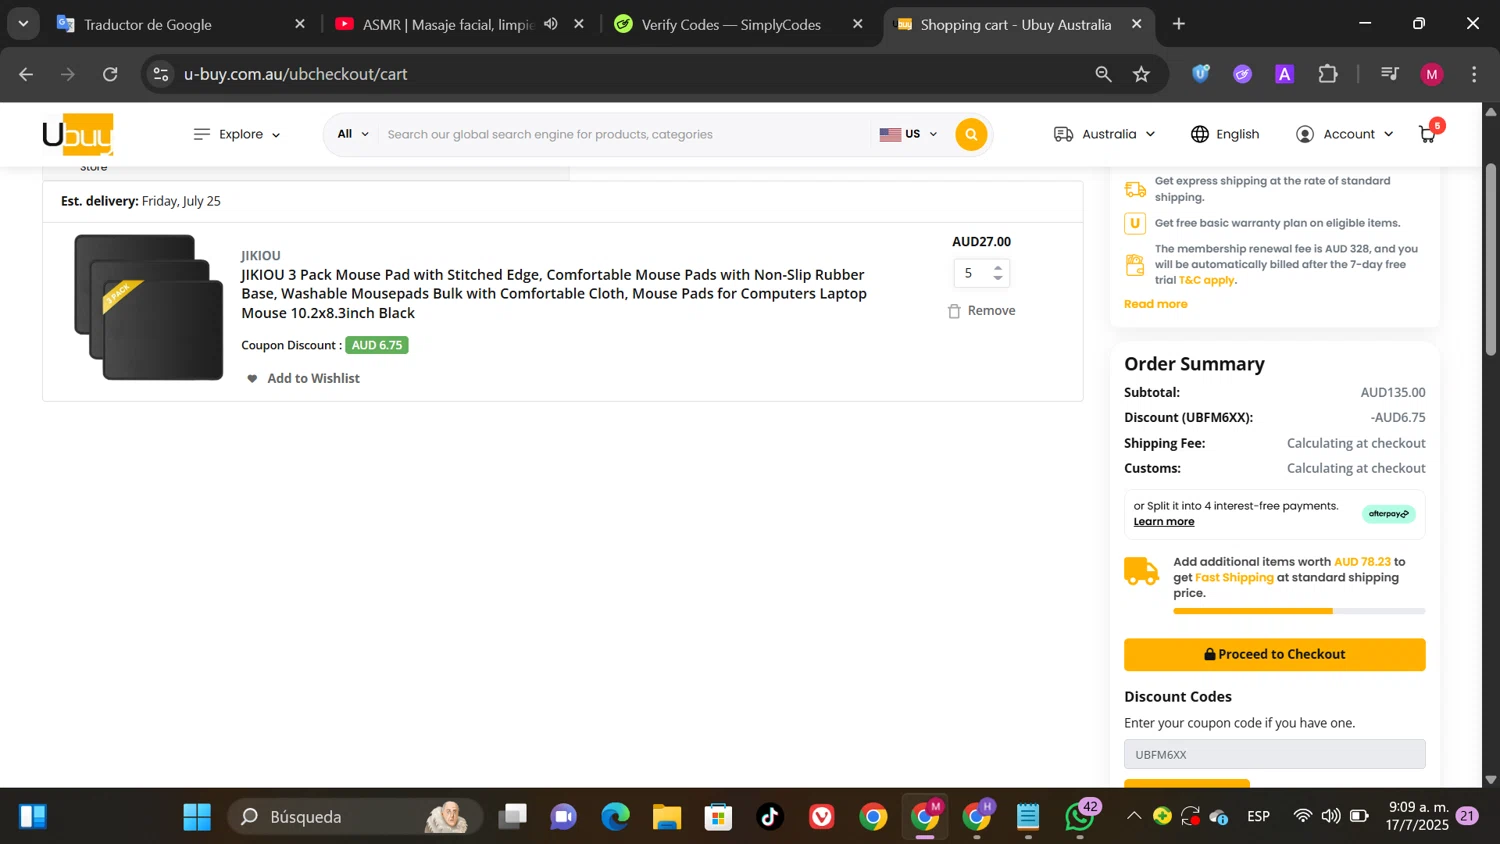The width and height of the screenshot is (1500, 844).
Task: Bookmark this page with the star icon
Action: click(x=1142, y=74)
